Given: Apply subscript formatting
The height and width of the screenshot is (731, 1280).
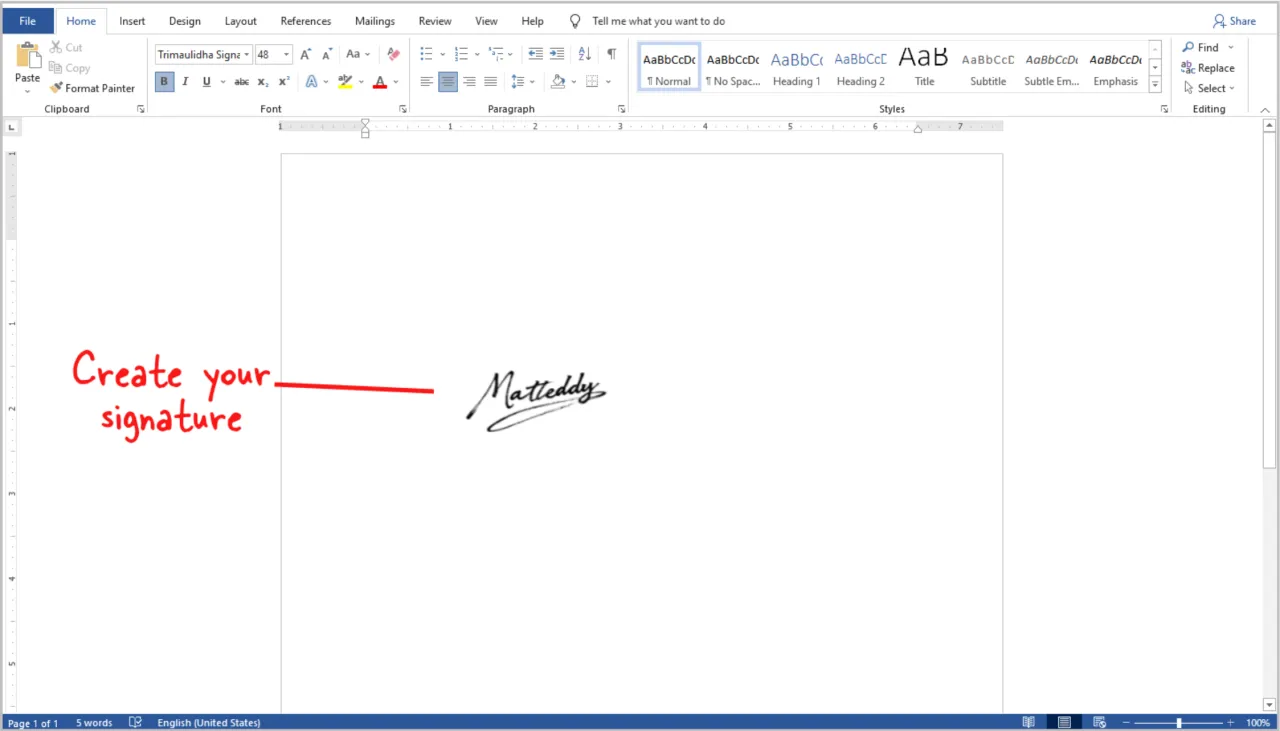Looking at the screenshot, I should tap(263, 82).
